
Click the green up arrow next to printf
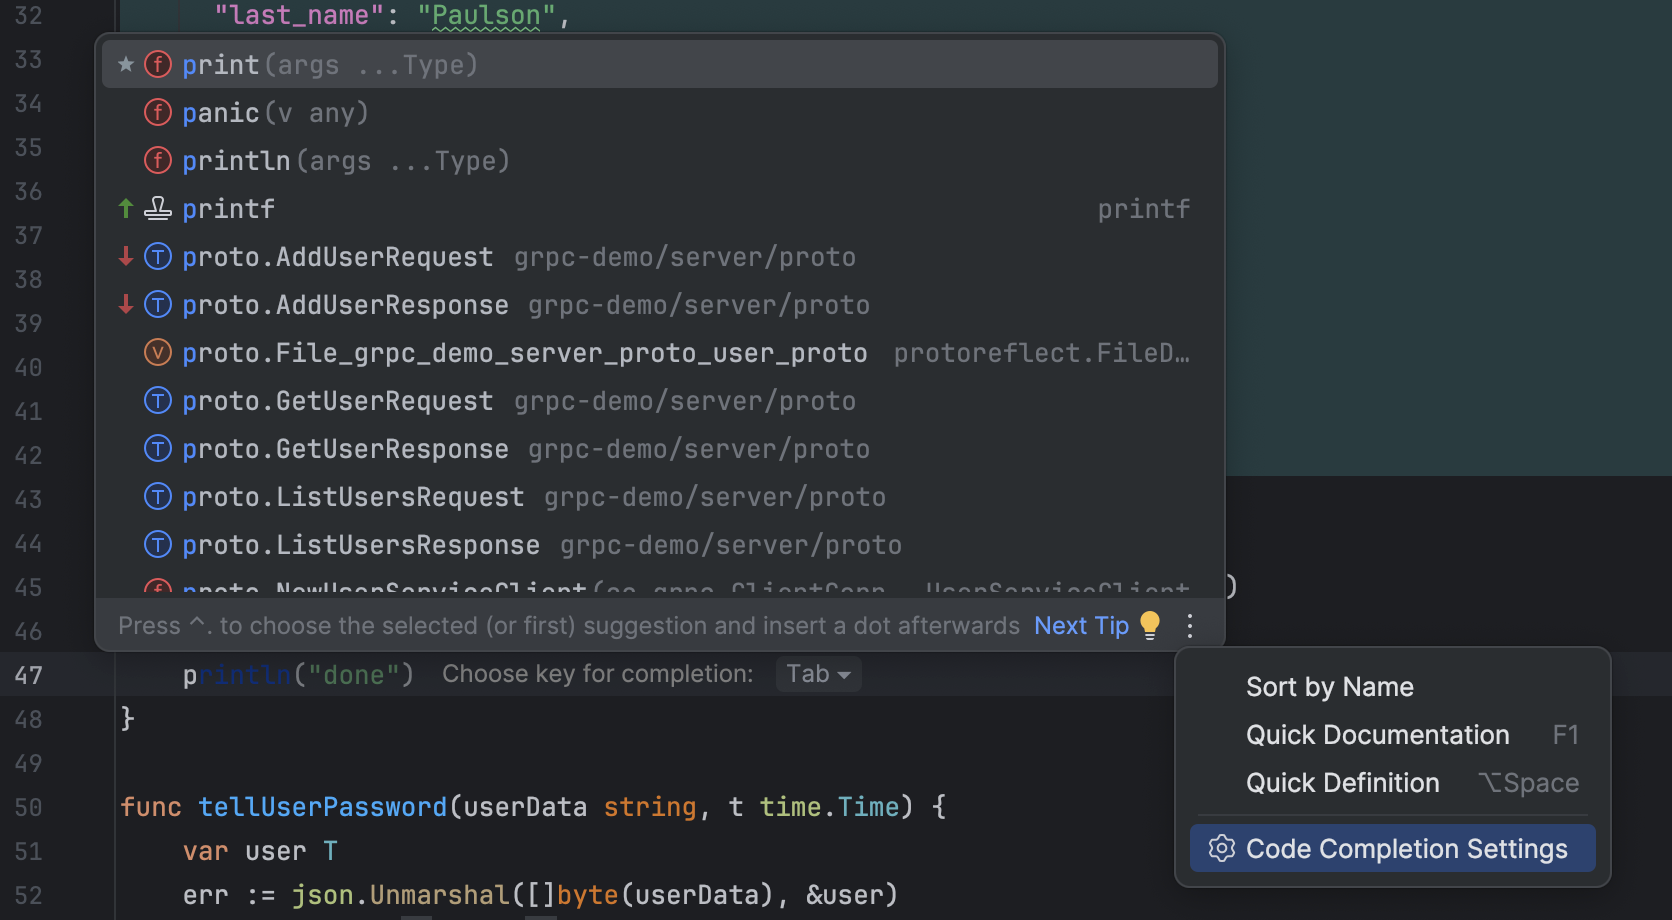(x=125, y=208)
